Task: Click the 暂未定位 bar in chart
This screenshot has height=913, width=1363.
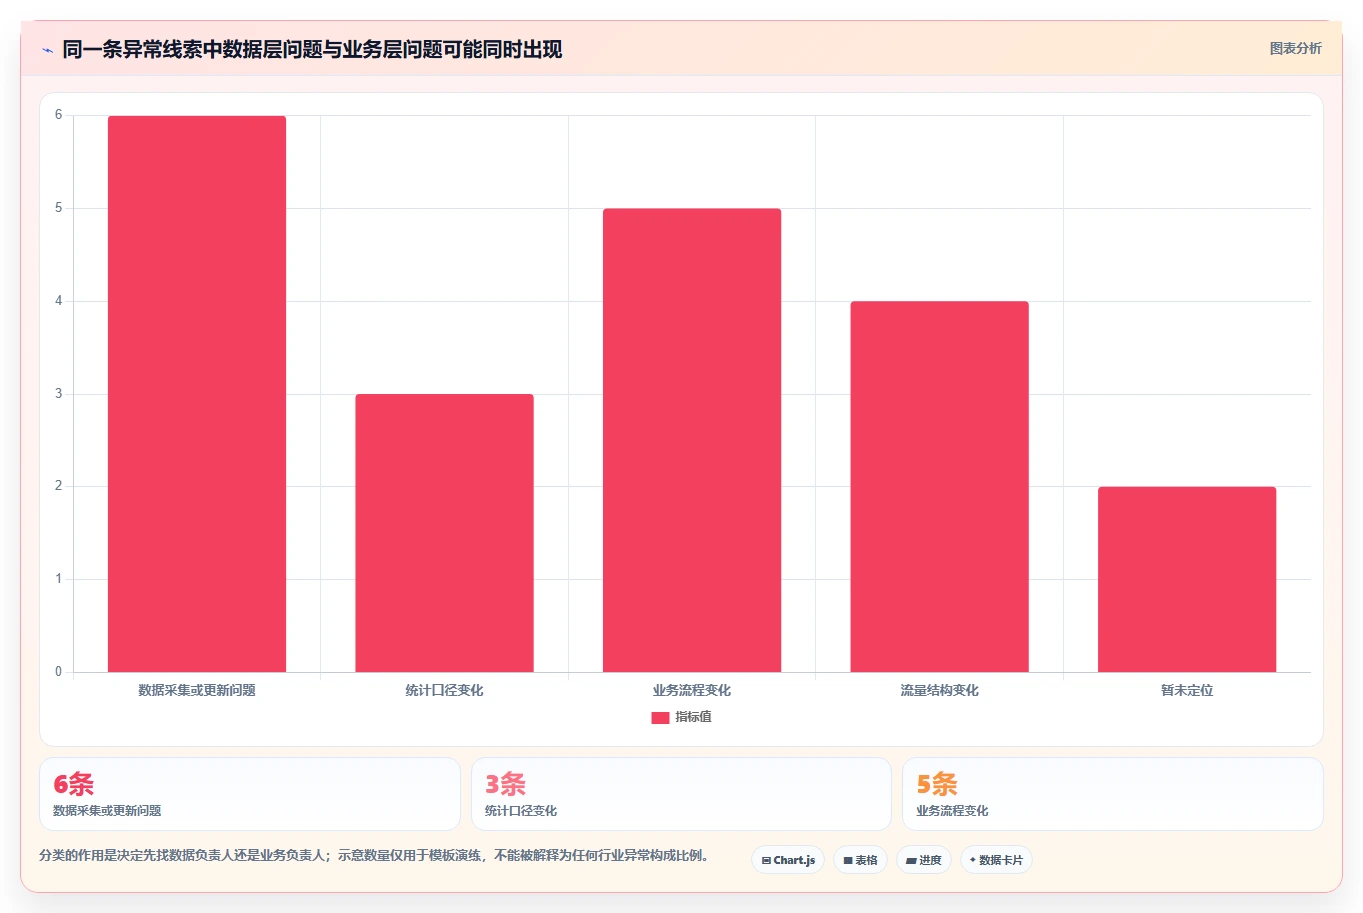Action: 1187,579
